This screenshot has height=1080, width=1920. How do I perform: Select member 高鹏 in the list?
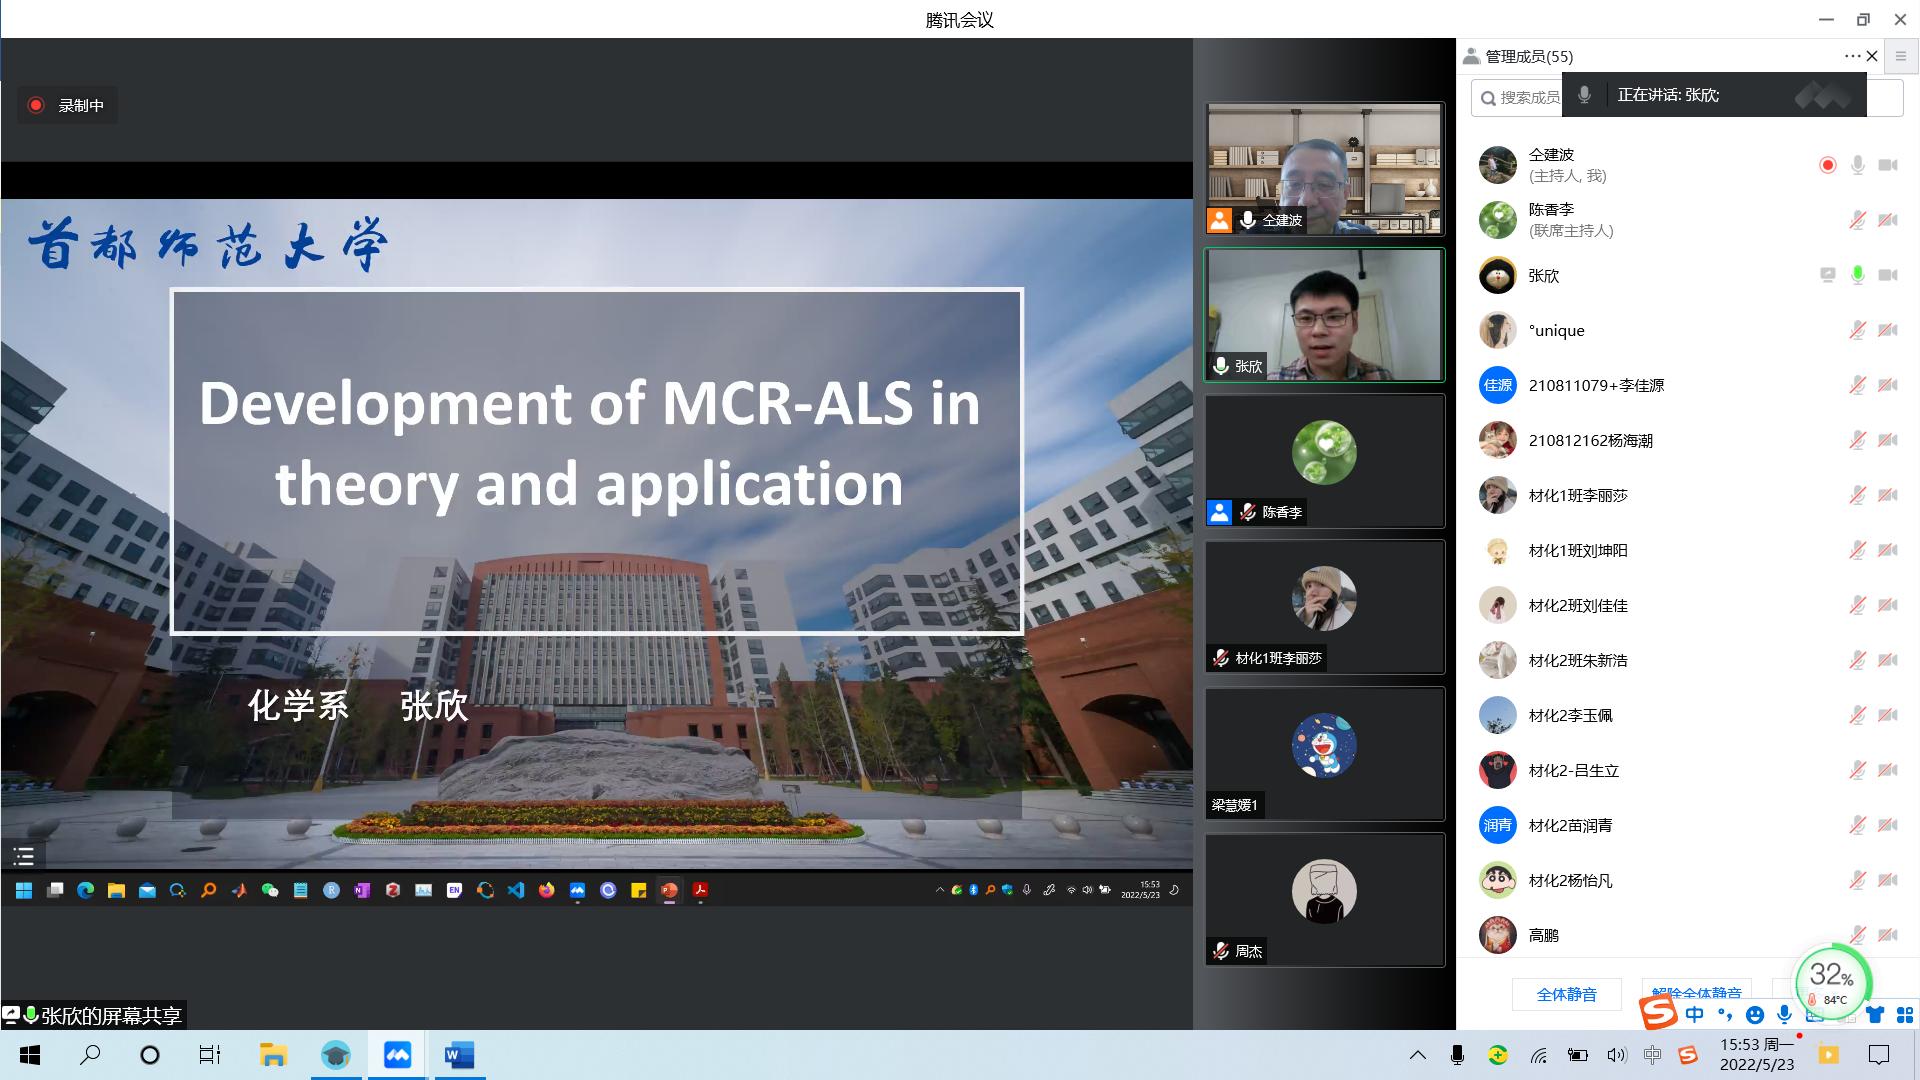click(x=1543, y=935)
